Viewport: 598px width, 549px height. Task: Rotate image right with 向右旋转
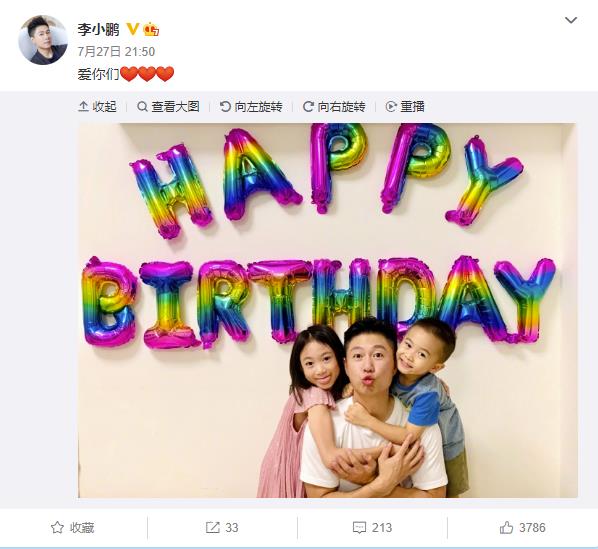click(x=334, y=106)
